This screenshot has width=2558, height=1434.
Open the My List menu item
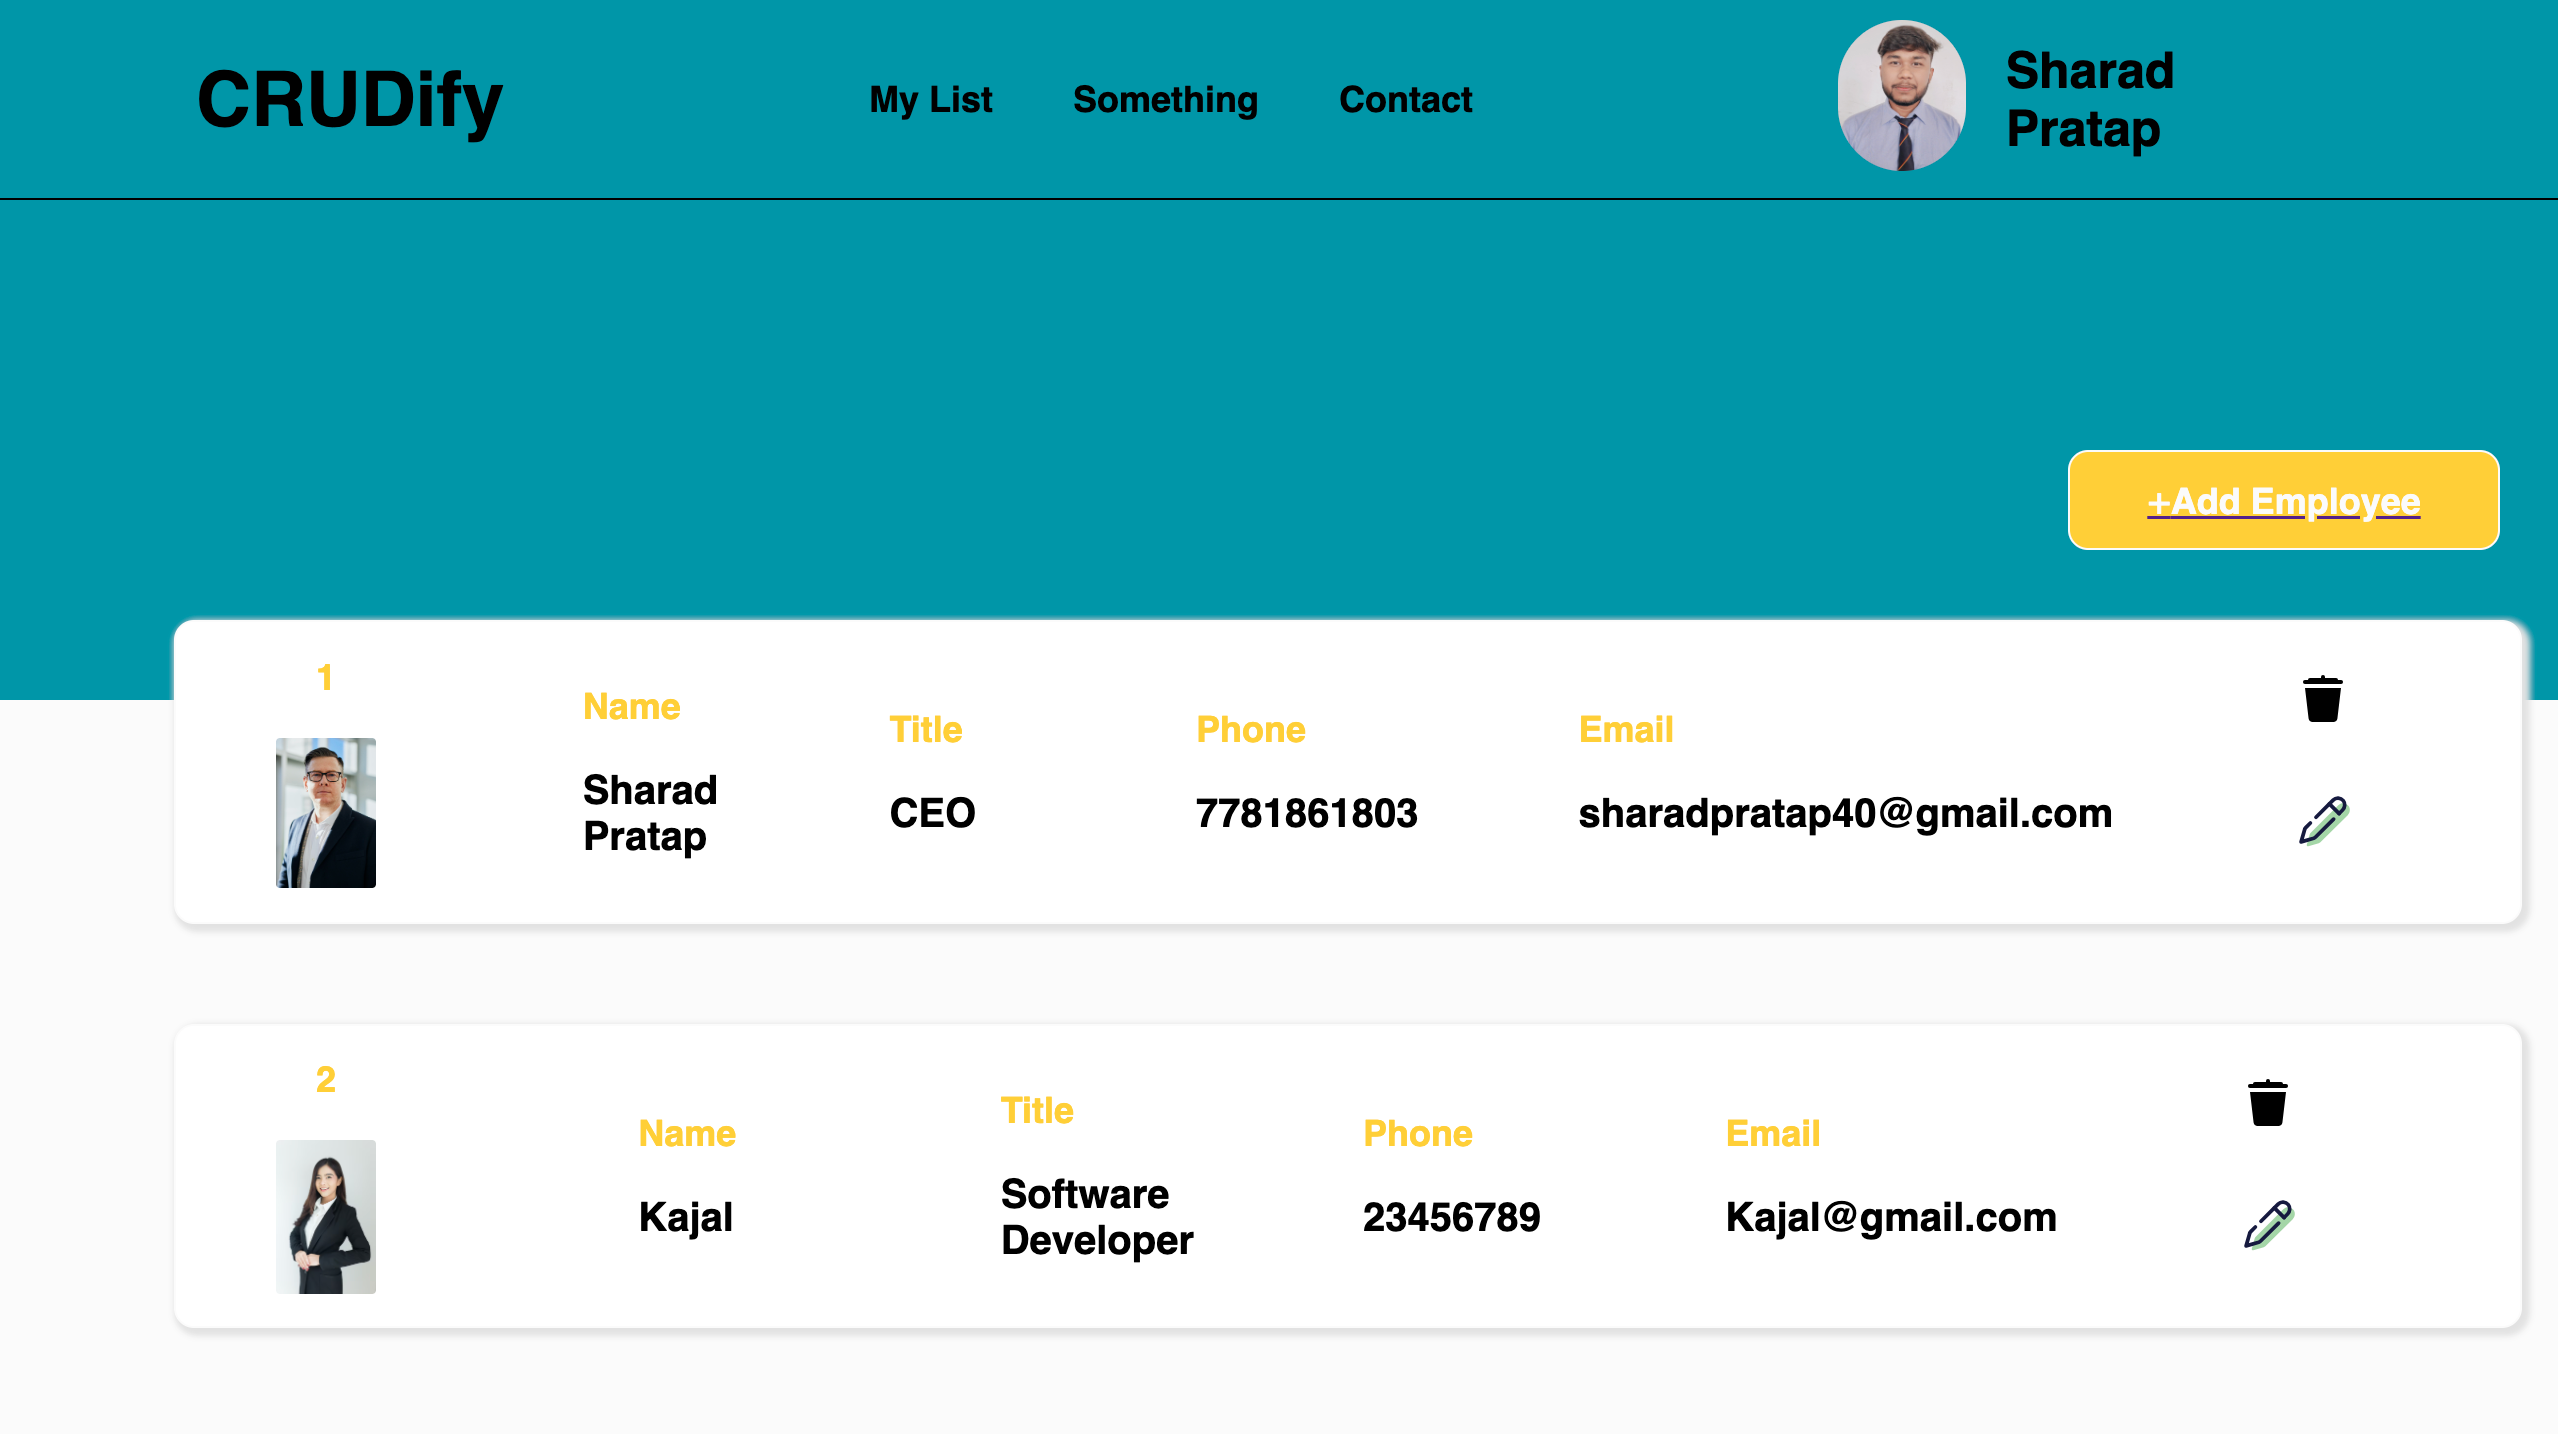click(x=930, y=100)
